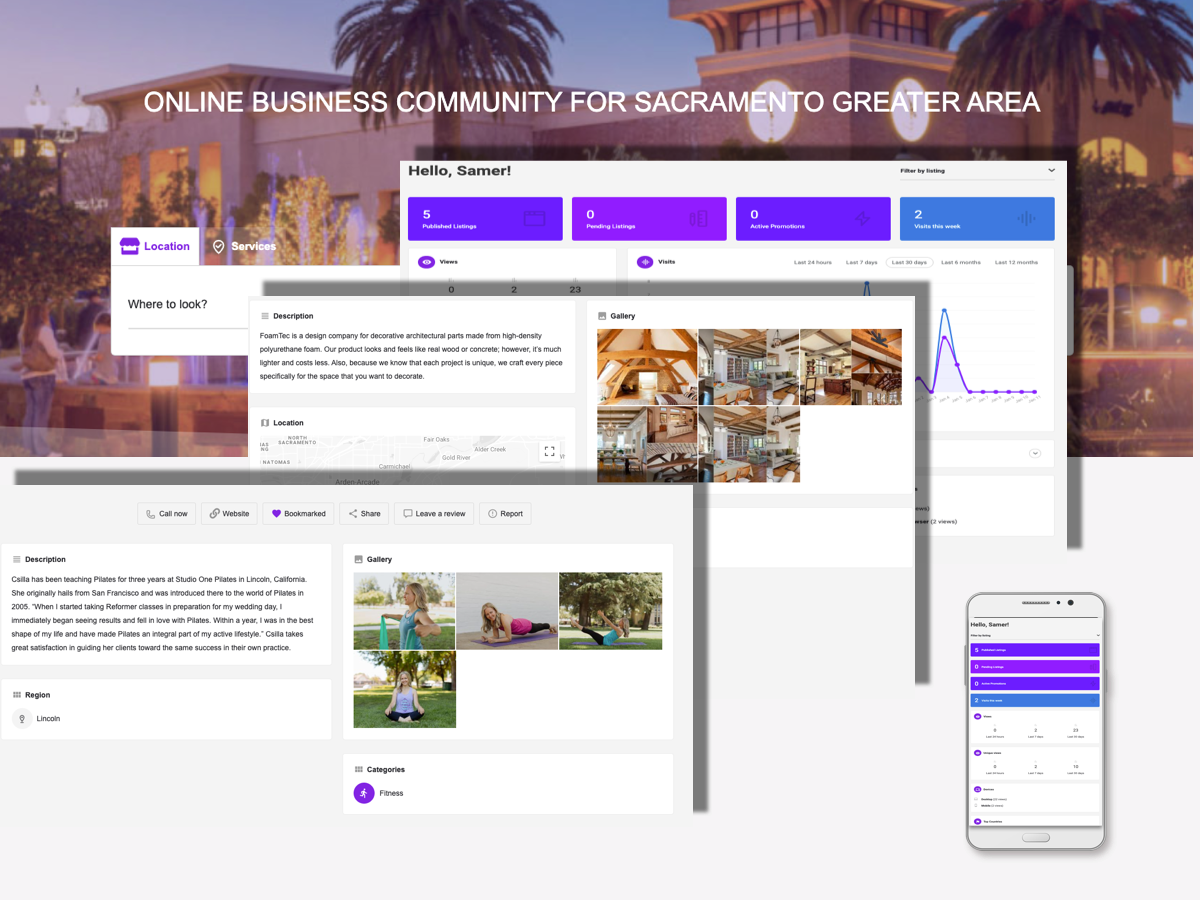Click "Fair Oaks" label on the map
Viewport: 1200px width, 900px height.
[x=437, y=440]
